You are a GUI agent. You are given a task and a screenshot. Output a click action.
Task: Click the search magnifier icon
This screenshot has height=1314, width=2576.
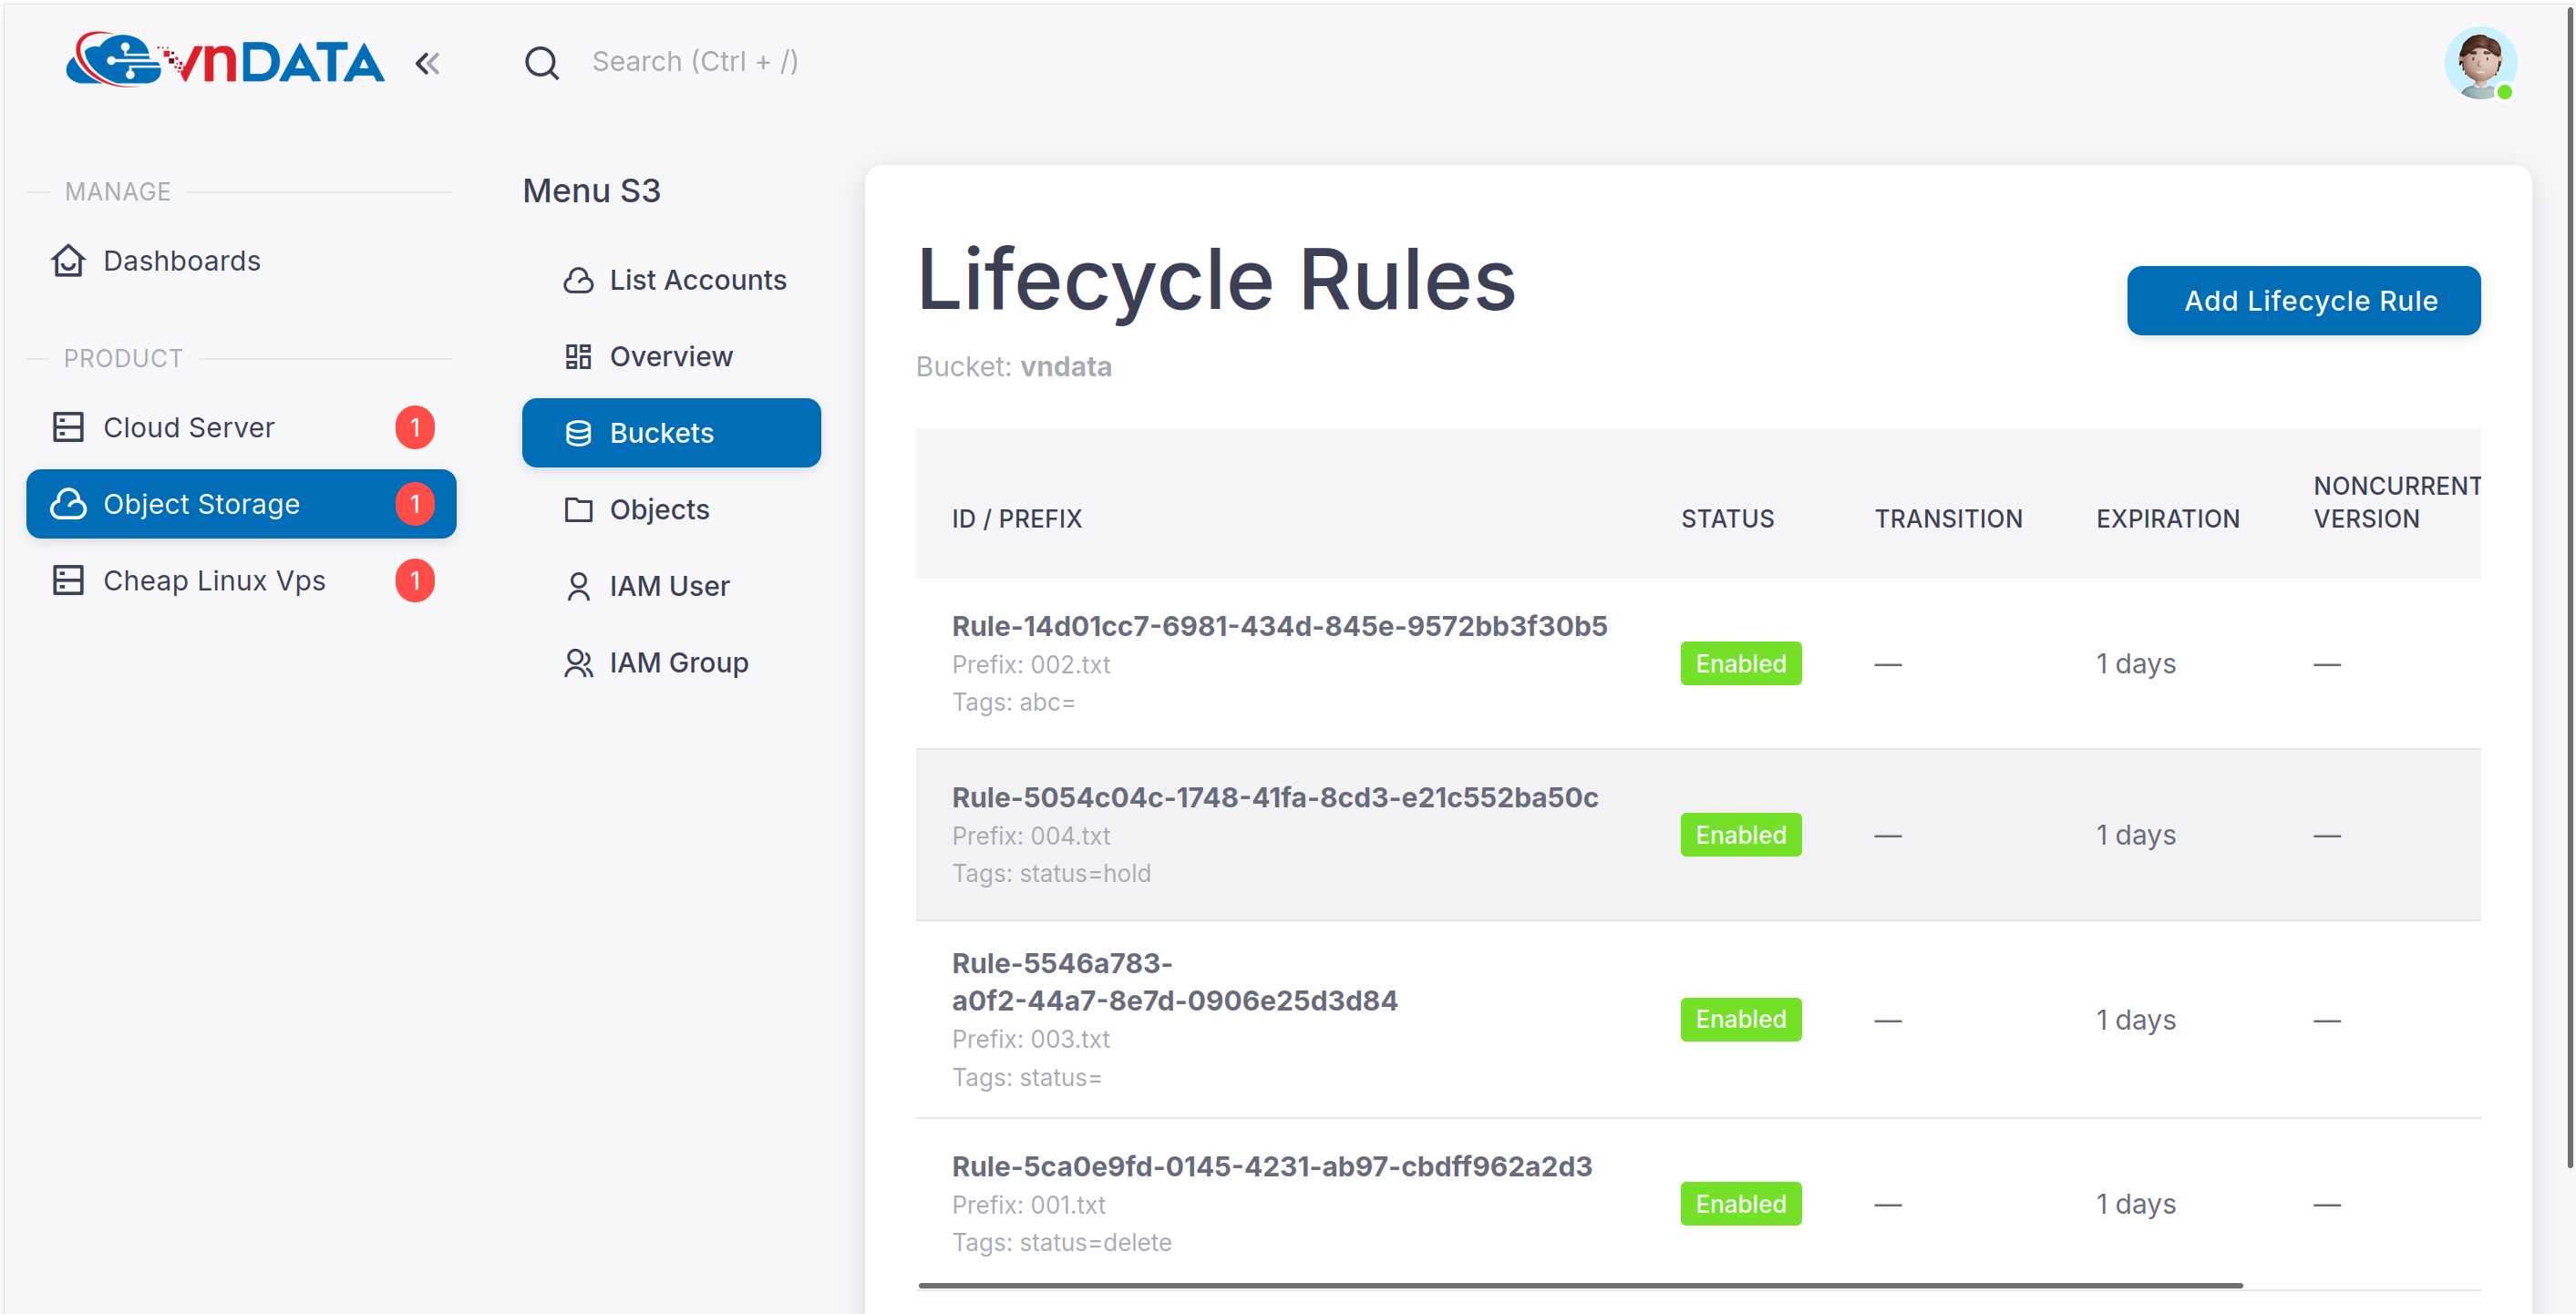point(541,63)
